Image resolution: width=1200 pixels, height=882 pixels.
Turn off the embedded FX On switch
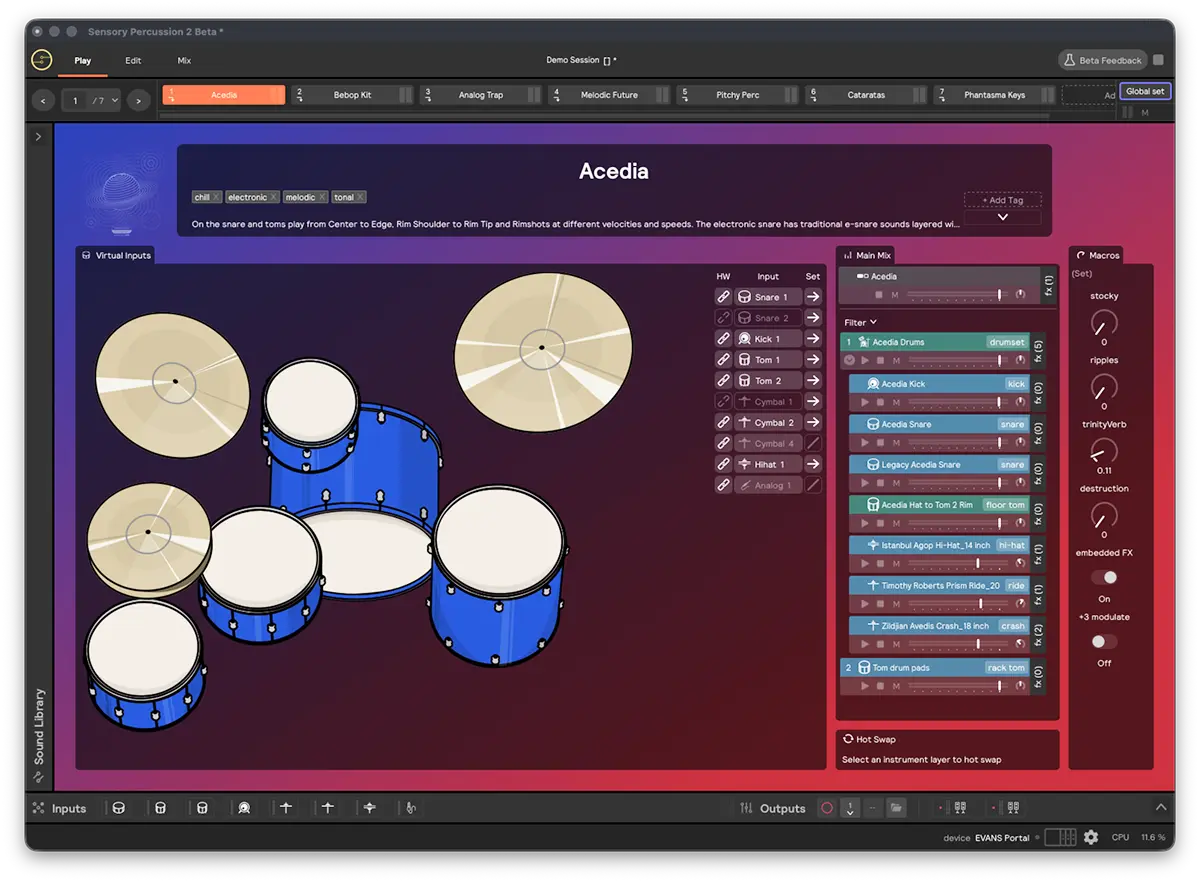click(1106, 576)
